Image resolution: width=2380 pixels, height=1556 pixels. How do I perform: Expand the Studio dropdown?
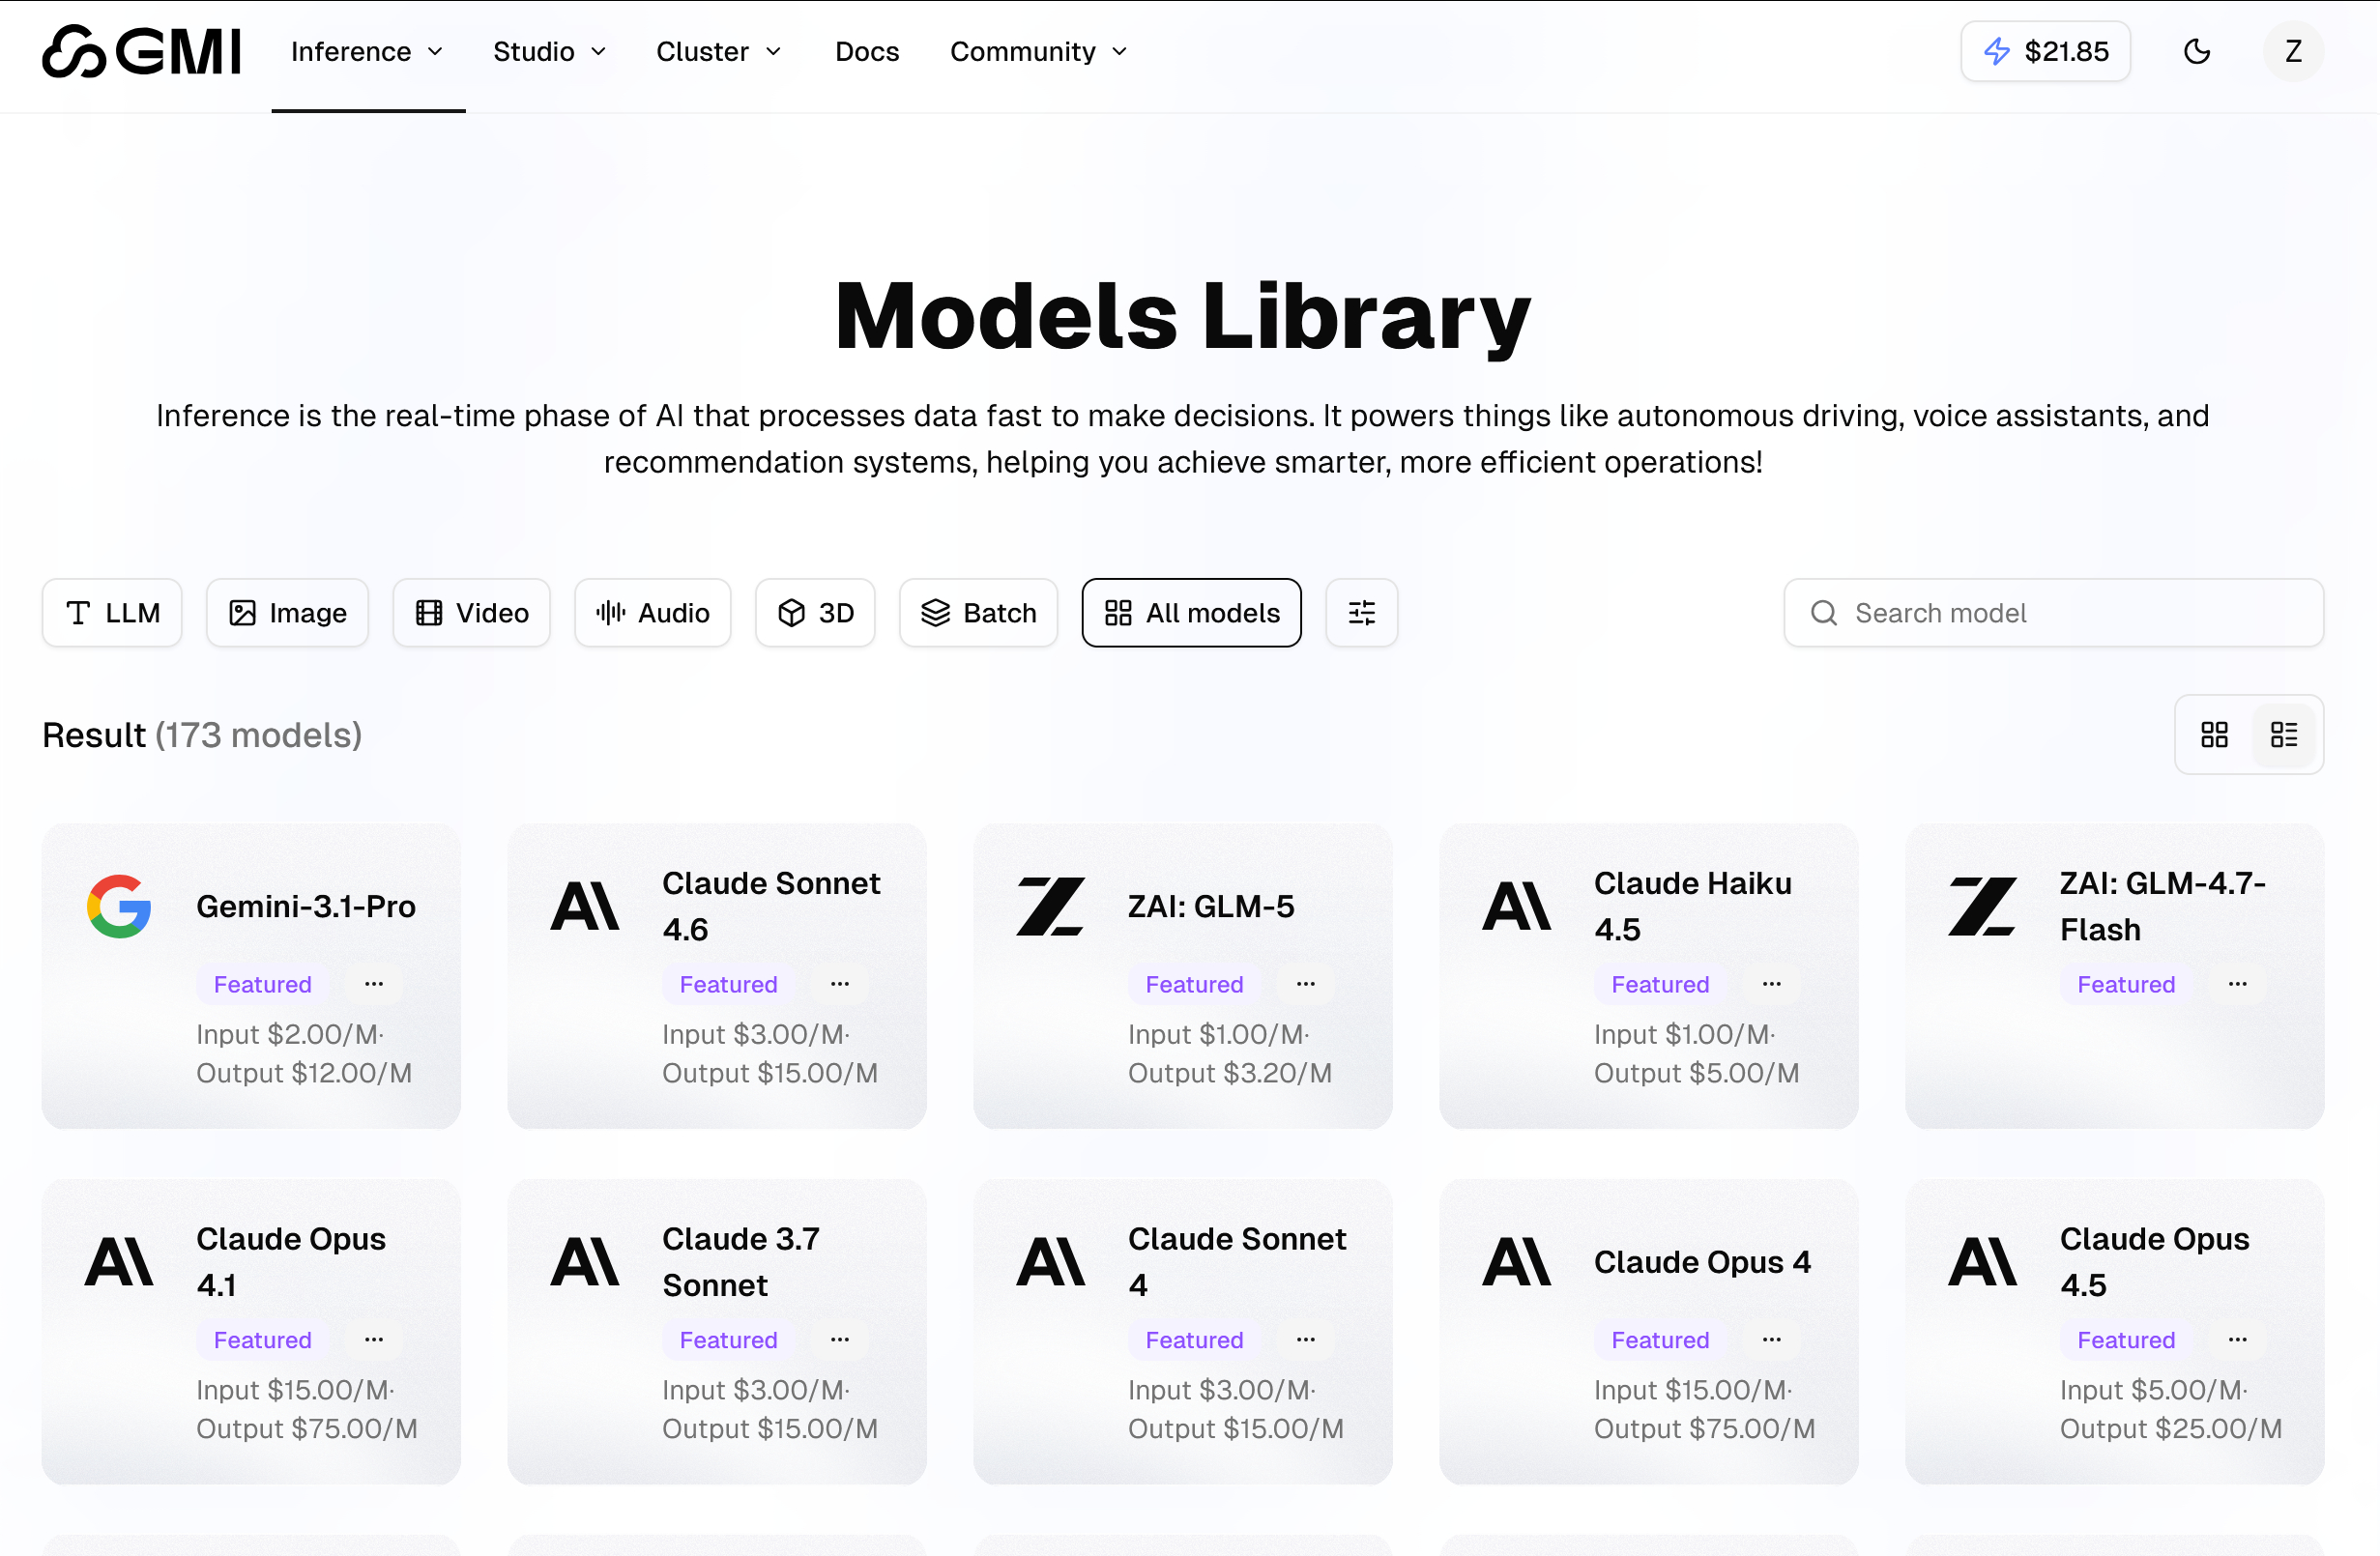point(548,51)
